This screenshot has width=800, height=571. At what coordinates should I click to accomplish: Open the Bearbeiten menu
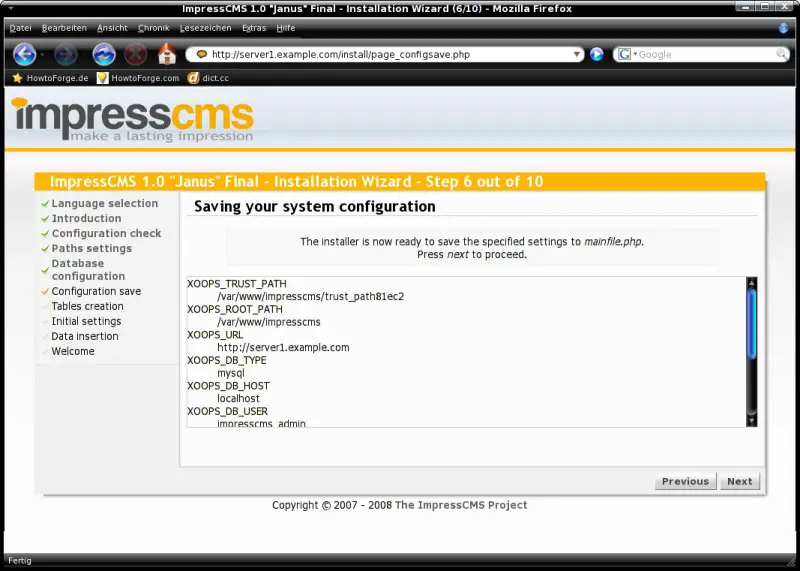tap(64, 28)
